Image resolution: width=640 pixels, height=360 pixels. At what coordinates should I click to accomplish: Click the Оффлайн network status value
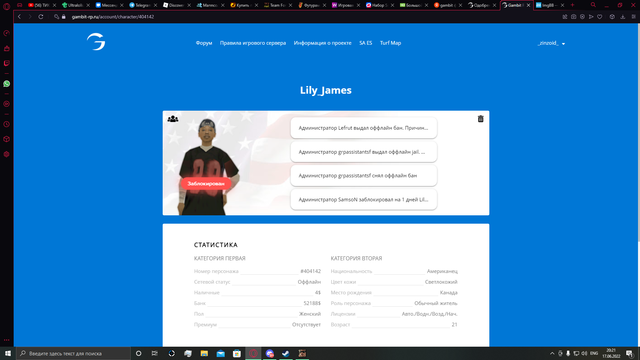[309, 282]
